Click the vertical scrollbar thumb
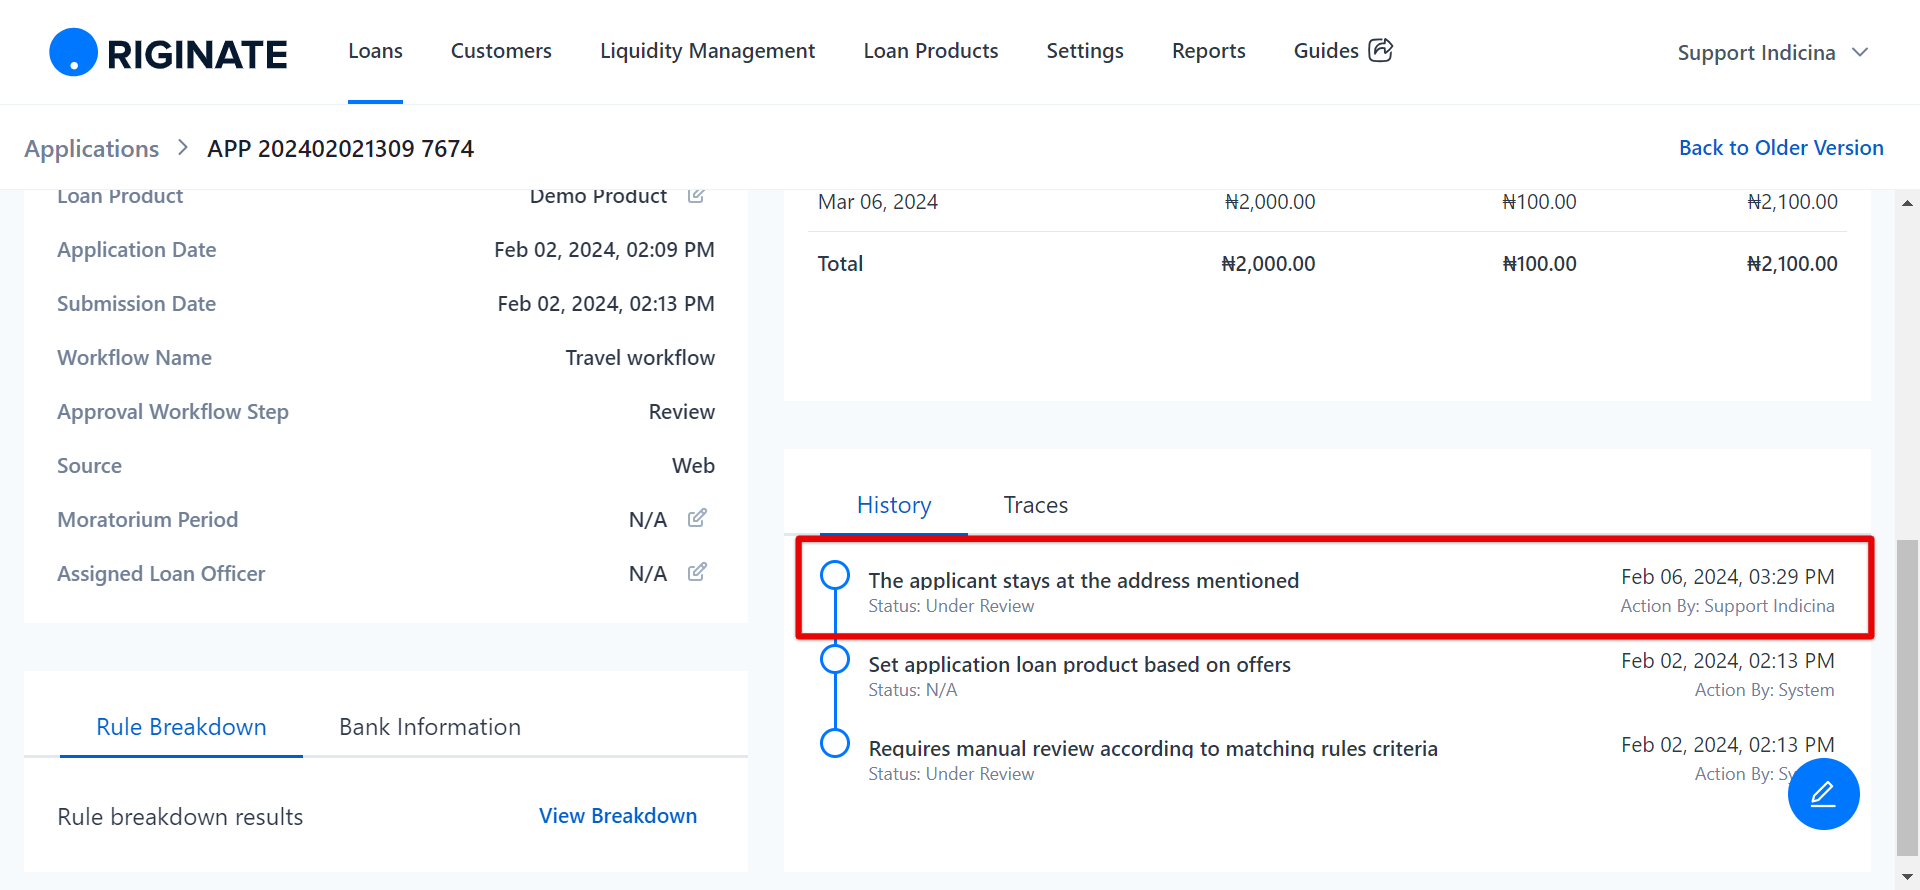This screenshot has height=890, width=1920. [1907, 697]
